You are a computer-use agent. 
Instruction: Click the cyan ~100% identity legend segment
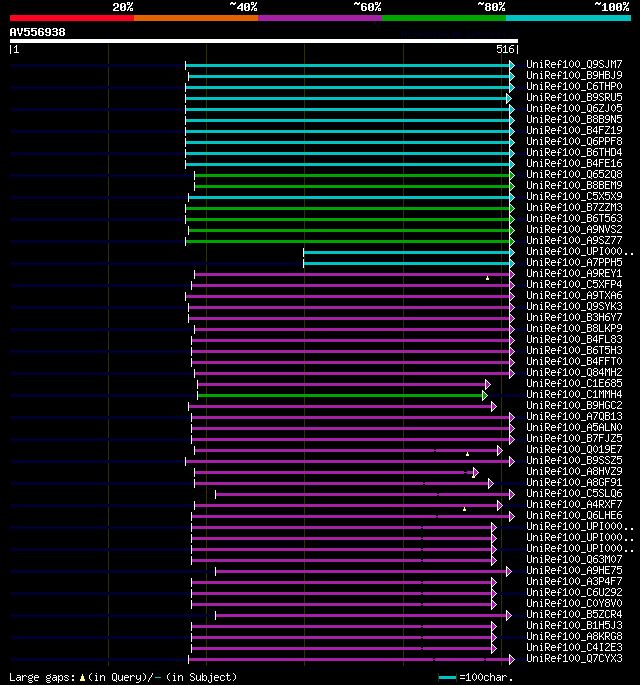(568, 18)
